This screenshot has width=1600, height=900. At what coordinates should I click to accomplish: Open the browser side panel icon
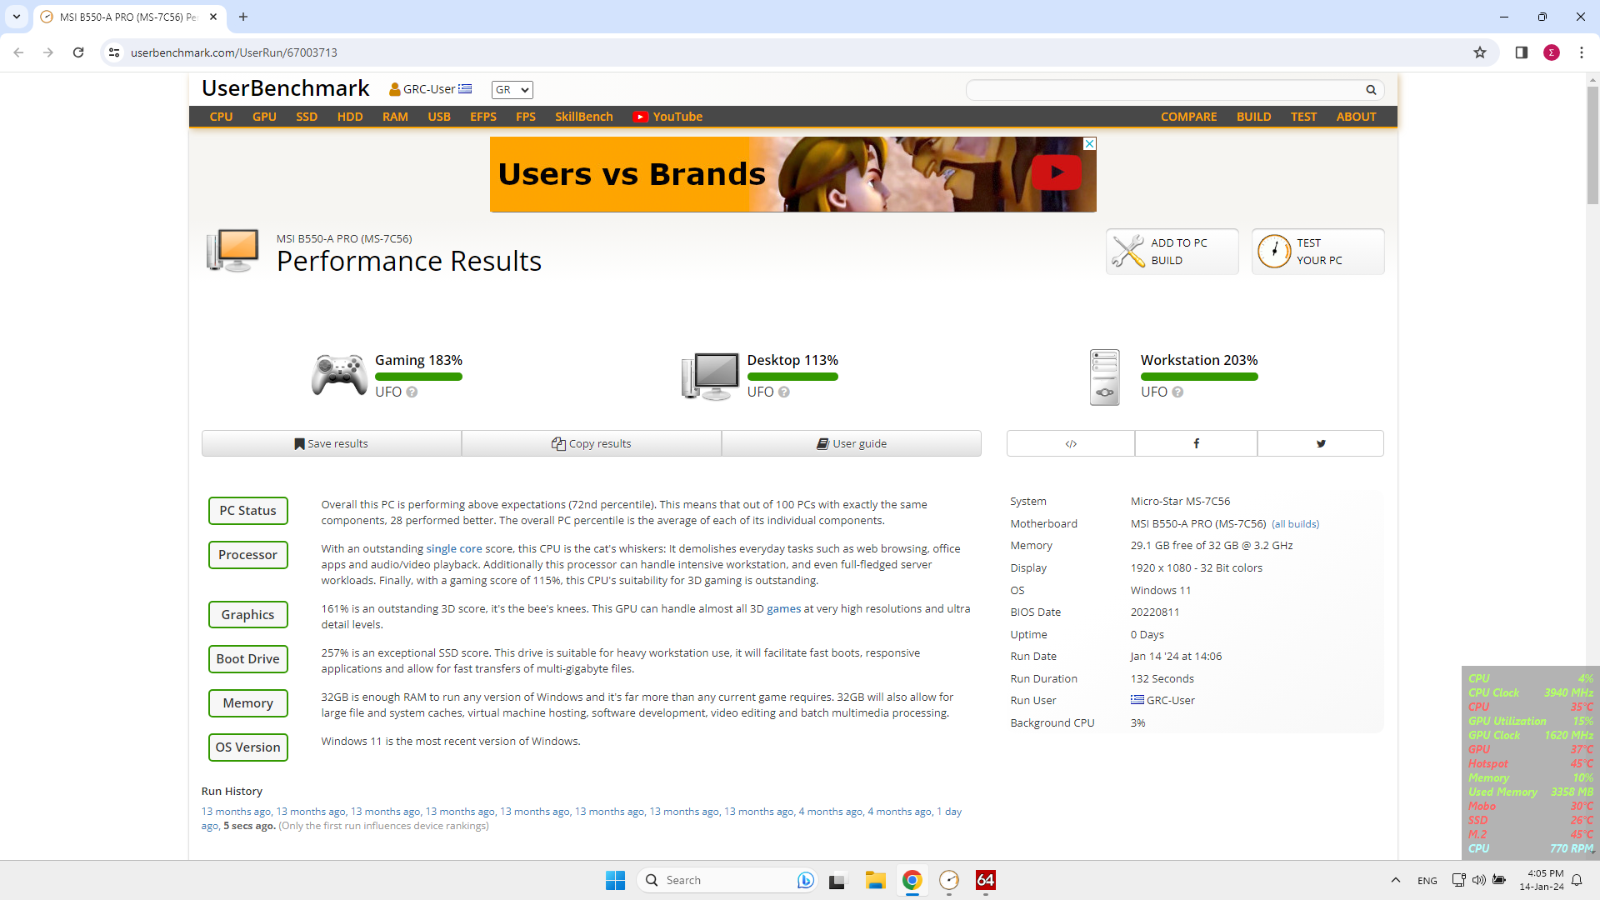pyautogui.click(x=1521, y=53)
